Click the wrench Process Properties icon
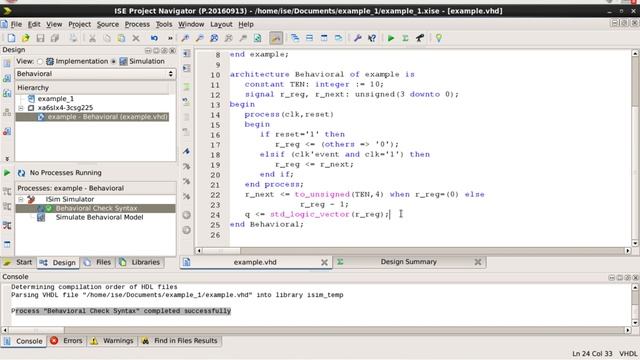Viewport: 640px width, 360px height. point(358,38)
